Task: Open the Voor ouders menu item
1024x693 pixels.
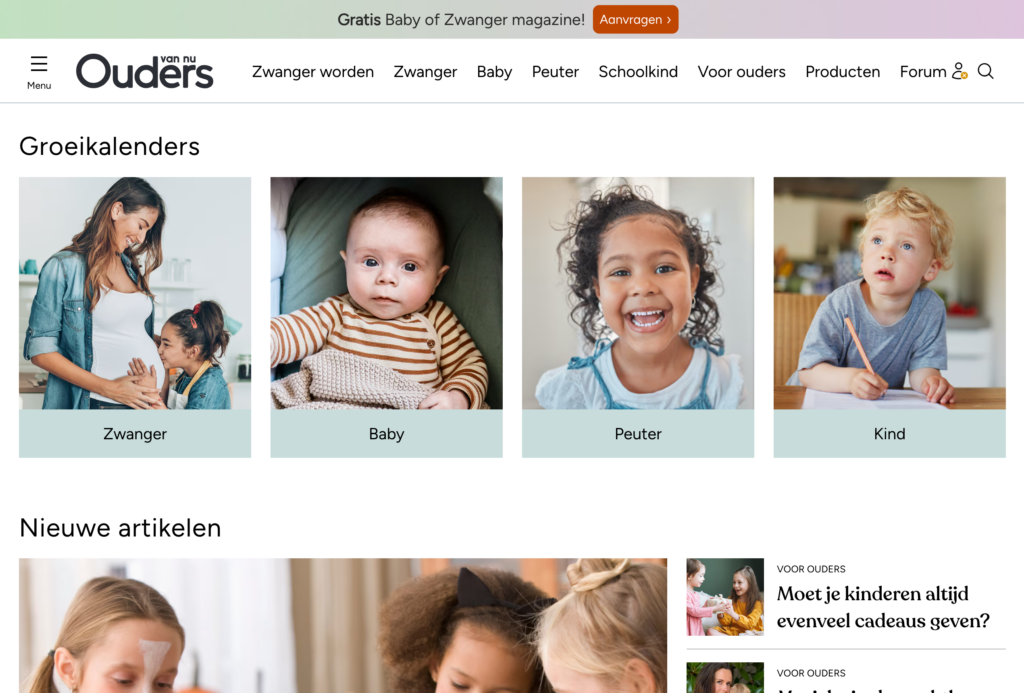Action: pos(741,72)
